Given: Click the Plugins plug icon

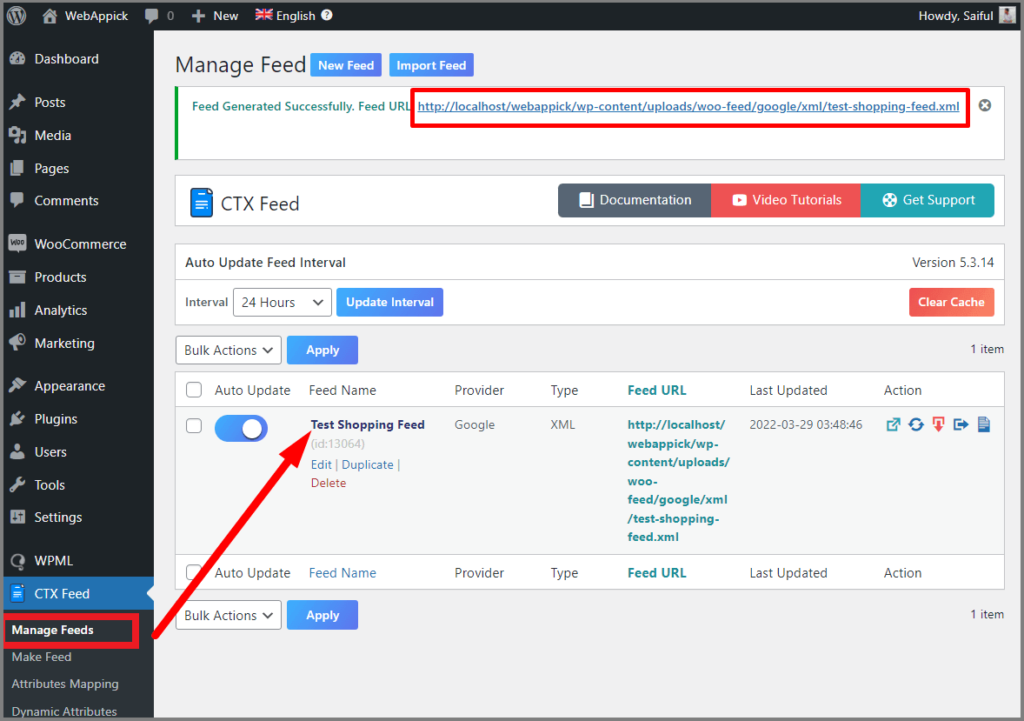Looking at the screenshot, I should click(18, 419).
